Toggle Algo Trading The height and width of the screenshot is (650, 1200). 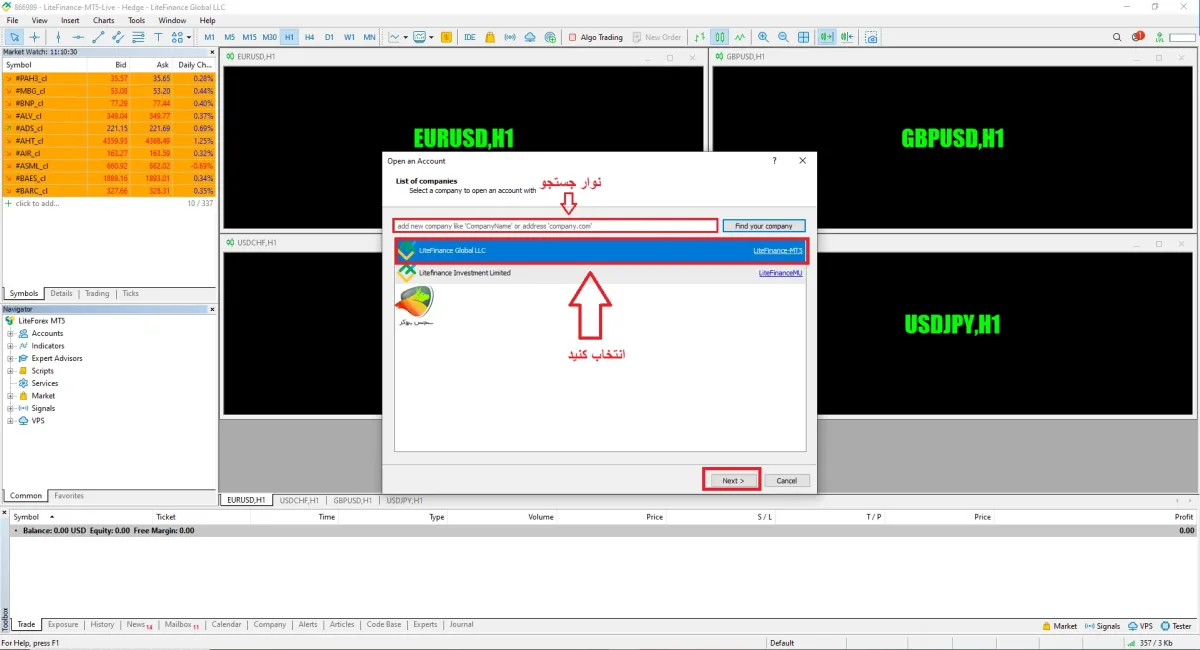595,37
